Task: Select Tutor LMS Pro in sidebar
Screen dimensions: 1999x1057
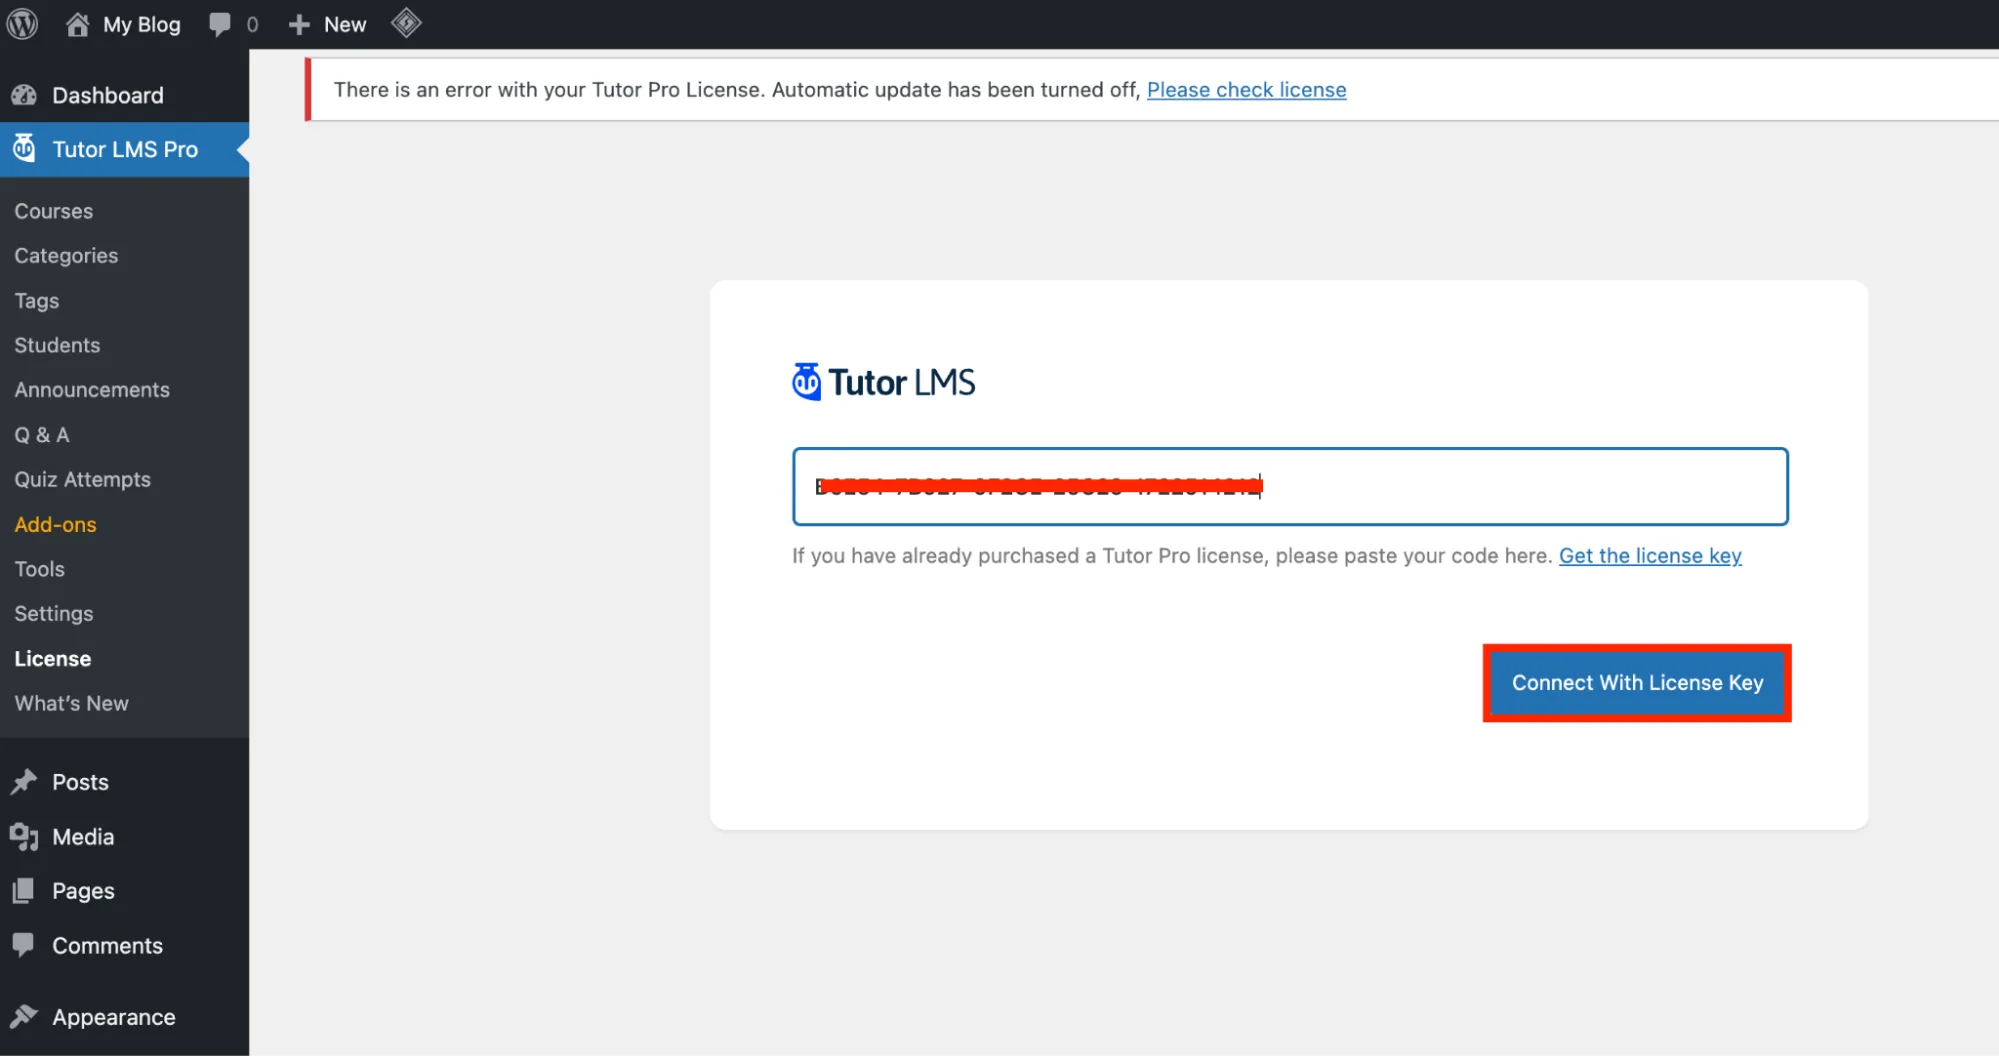Action: (124, 149)
